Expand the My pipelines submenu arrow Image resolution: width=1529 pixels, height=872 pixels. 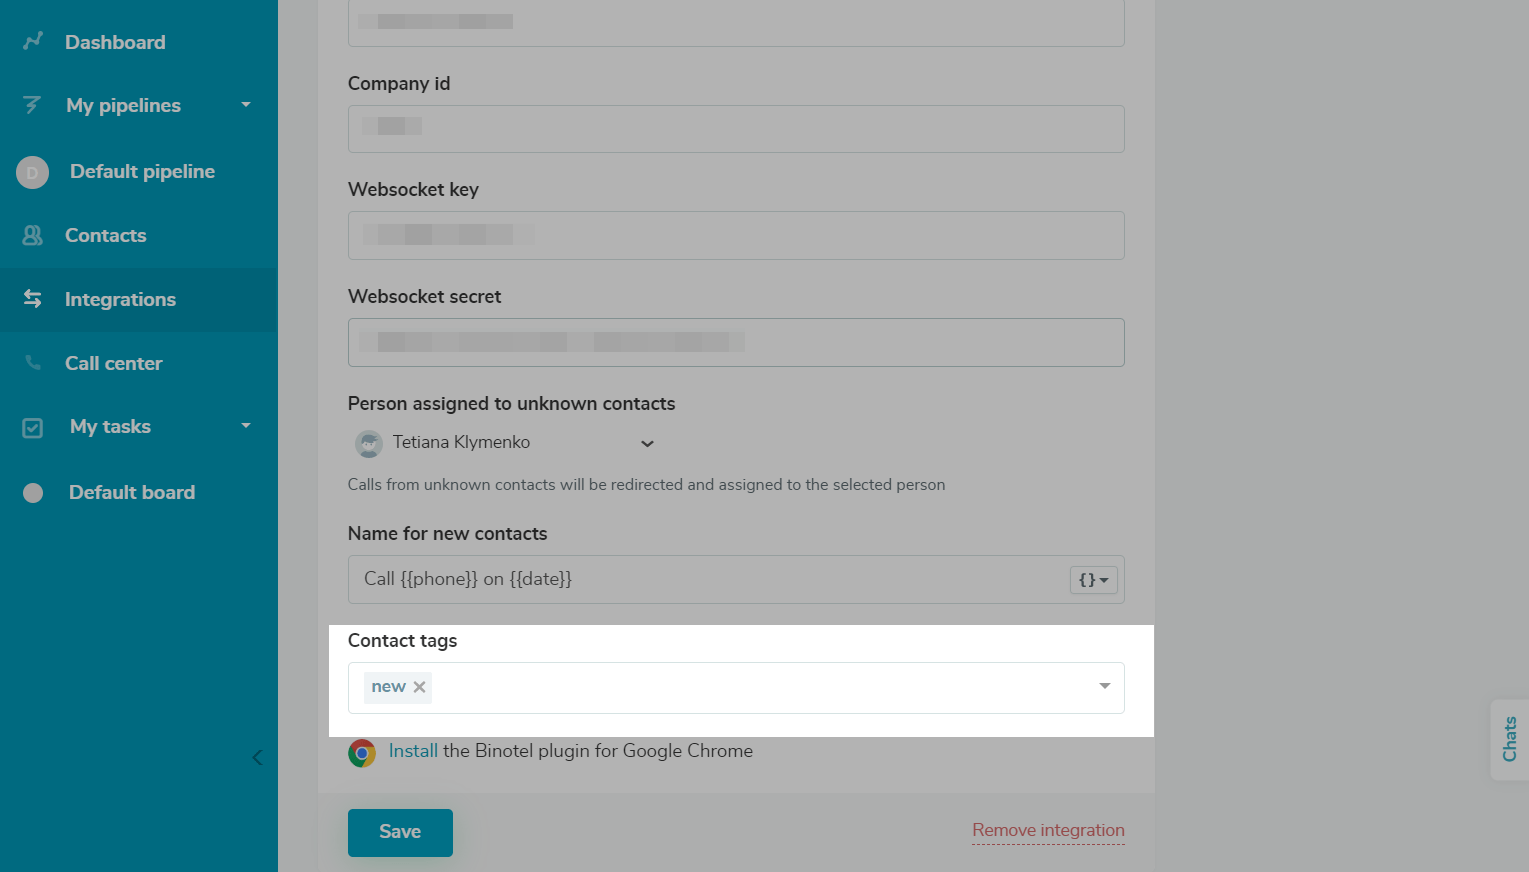pyautogui.click(x=246, y=105)
